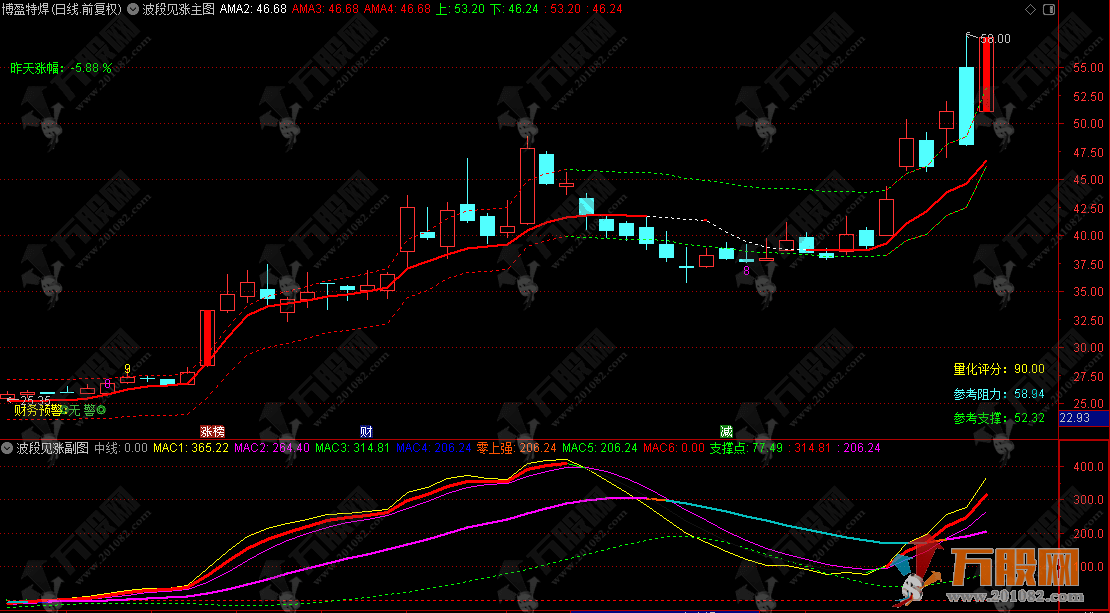Click the magenta 8 signal below candlestick
This screenshot has width=1110, height=613.
[745, 271]
